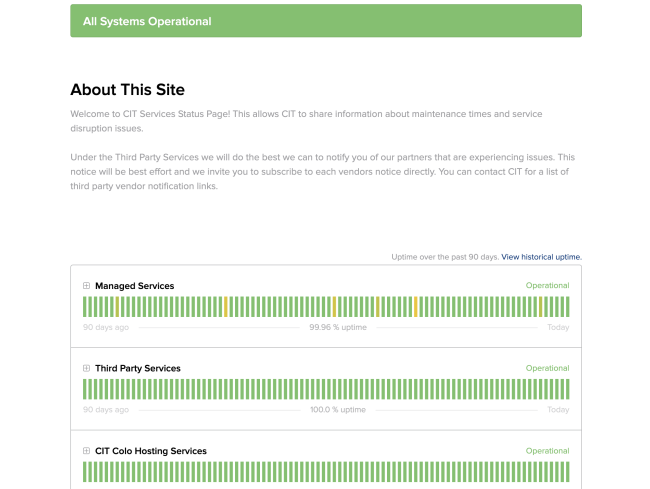Select second yellow bar in Managed Services
The width and height of the screenshot is (650, 489).
point(226,307)
